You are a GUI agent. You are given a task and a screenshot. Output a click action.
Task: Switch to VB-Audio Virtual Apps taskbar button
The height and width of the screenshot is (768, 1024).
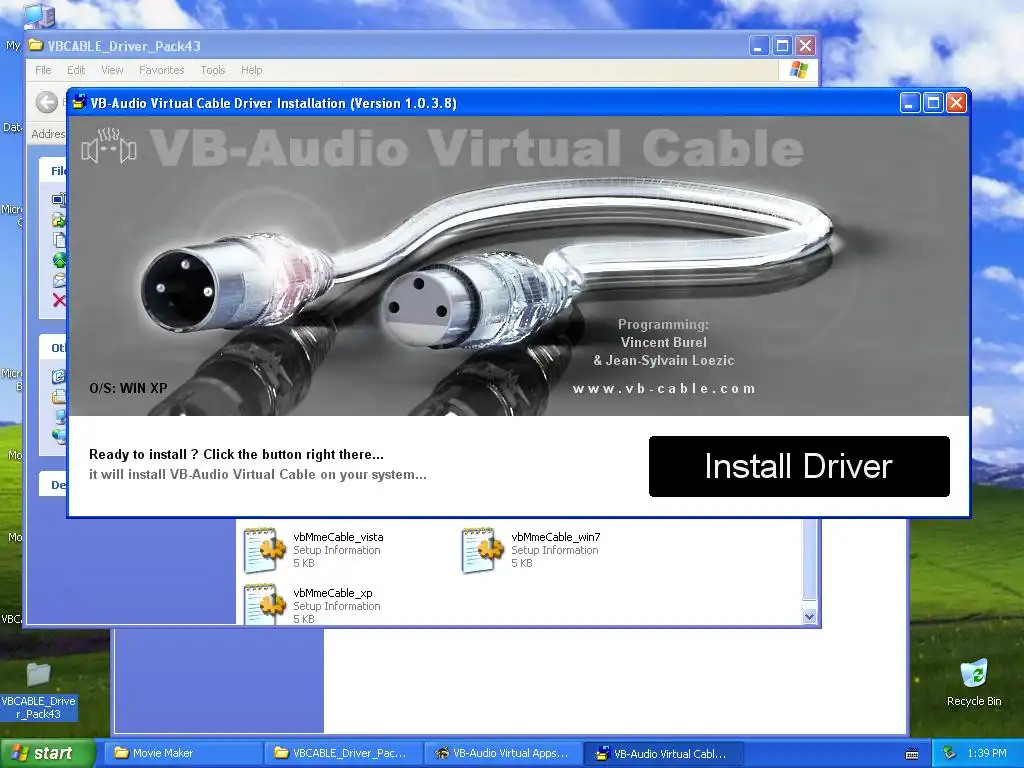coord(504,753)
